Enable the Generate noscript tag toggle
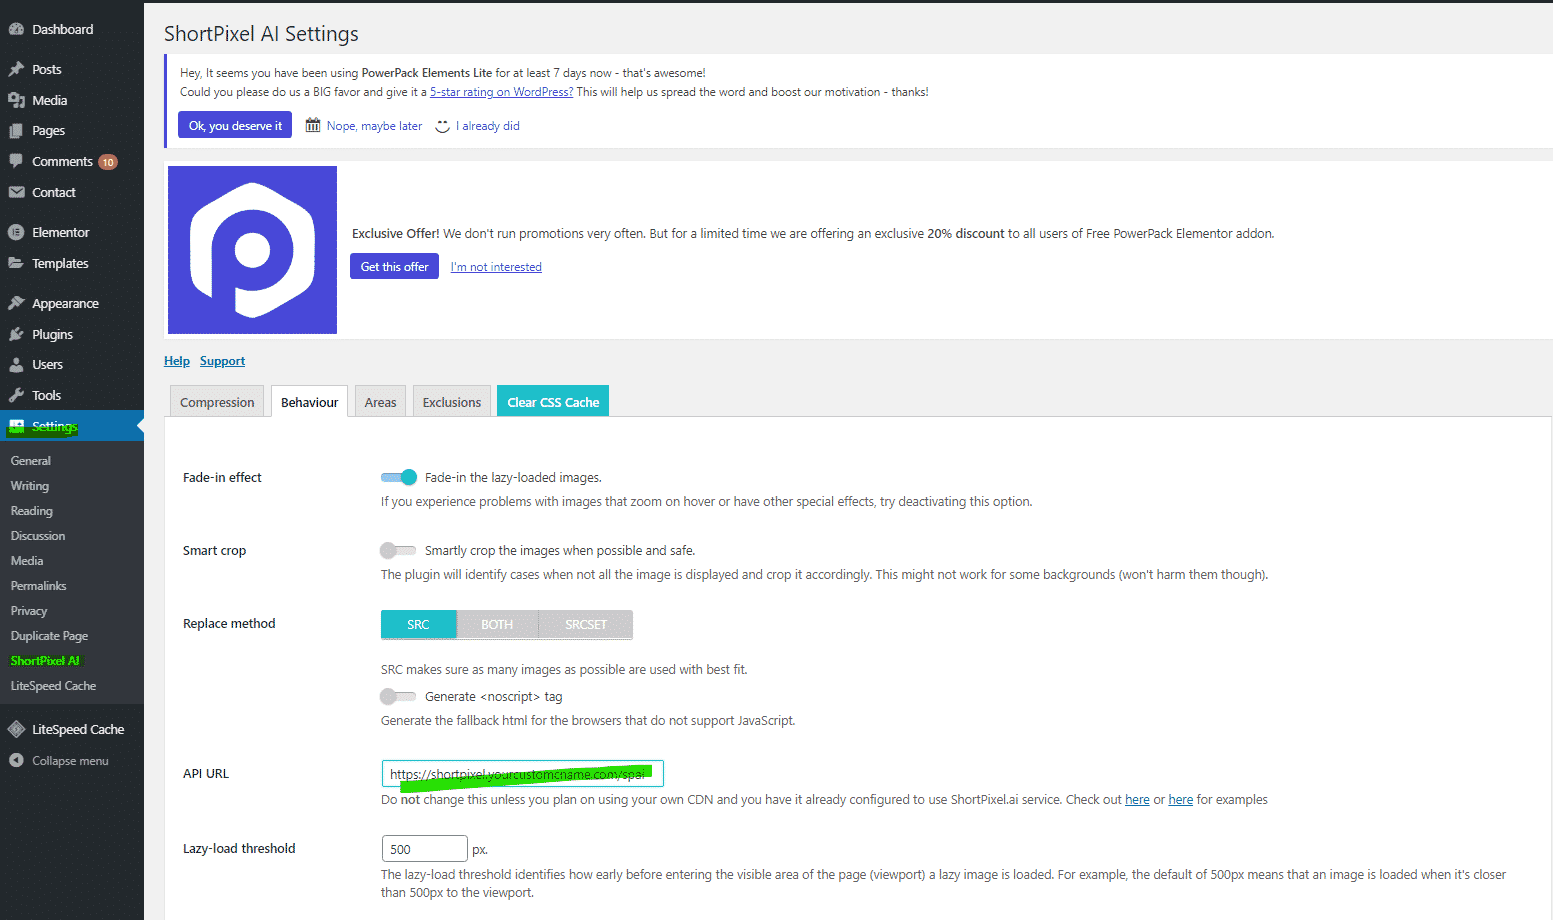 398,696
